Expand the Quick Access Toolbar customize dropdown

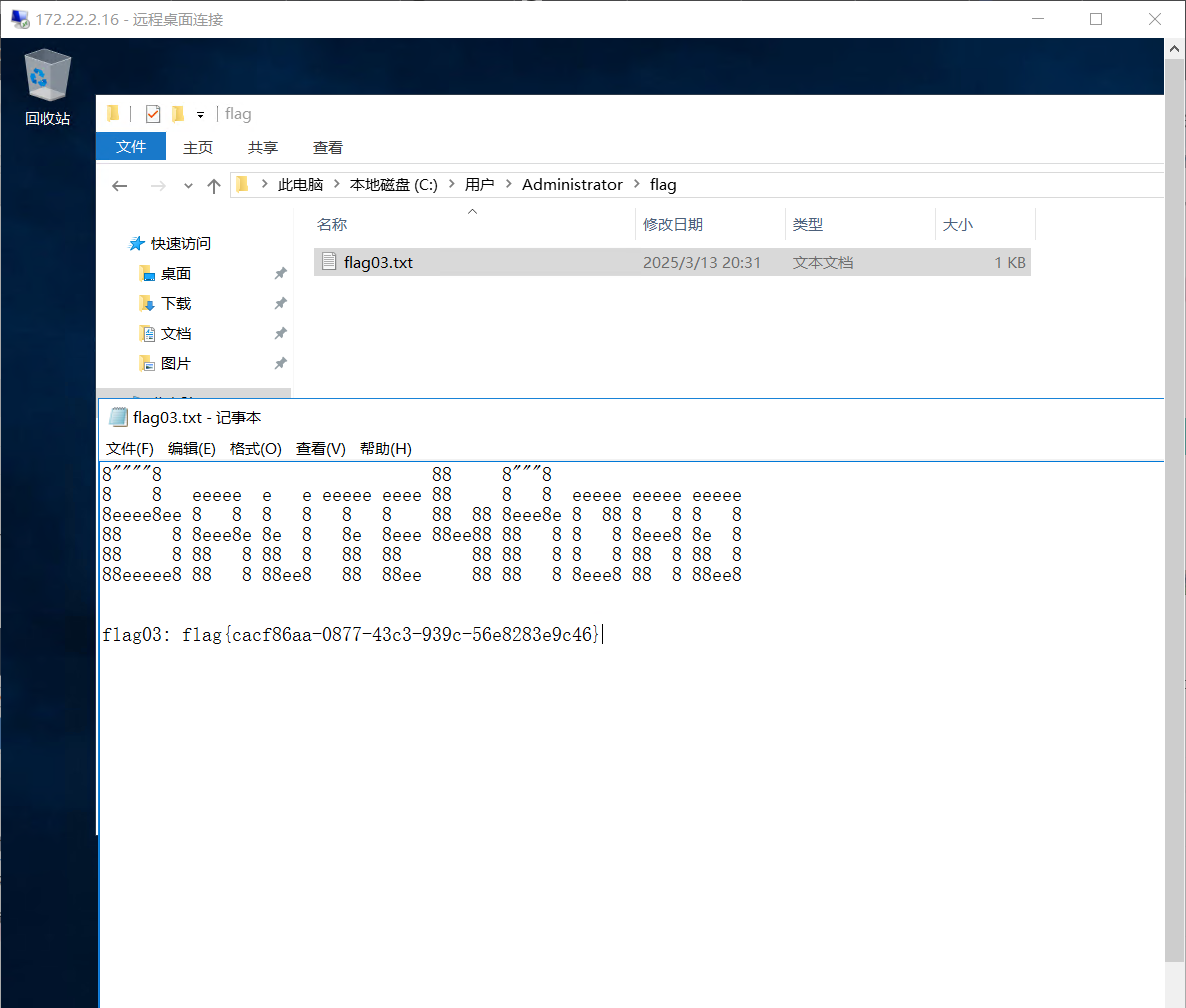[x=200, y=115]
